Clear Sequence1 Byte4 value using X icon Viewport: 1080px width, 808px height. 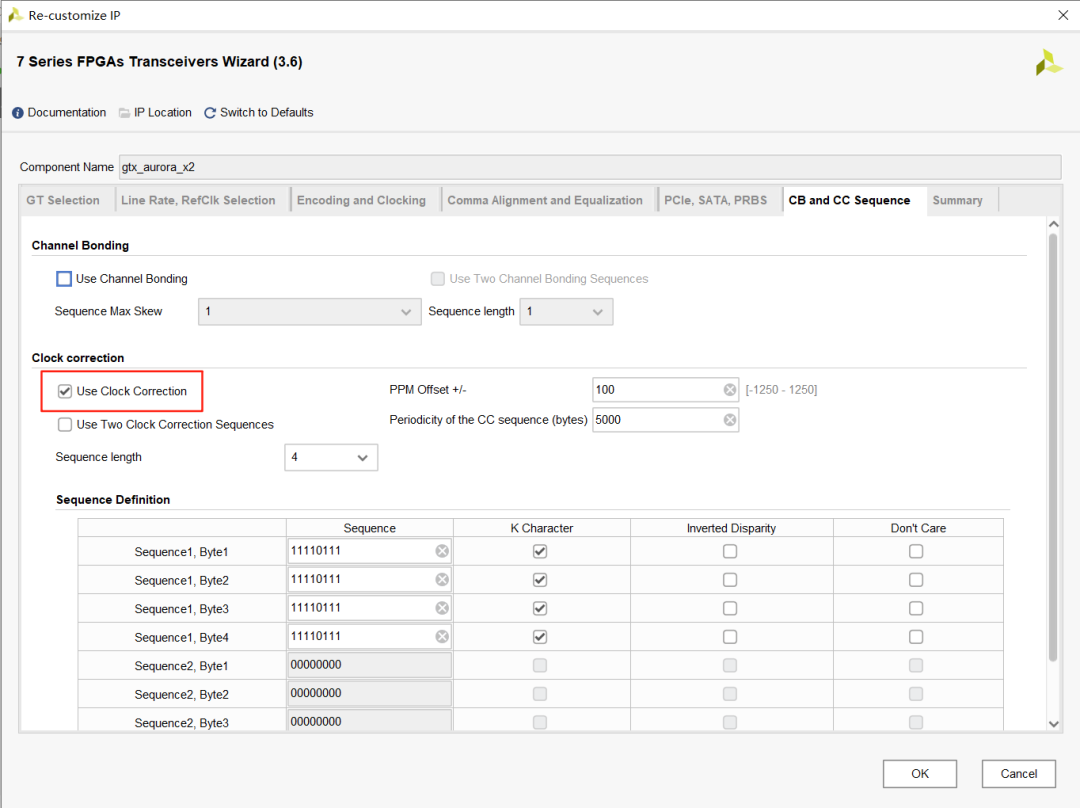pyautogui.click(x=442, y=637)
